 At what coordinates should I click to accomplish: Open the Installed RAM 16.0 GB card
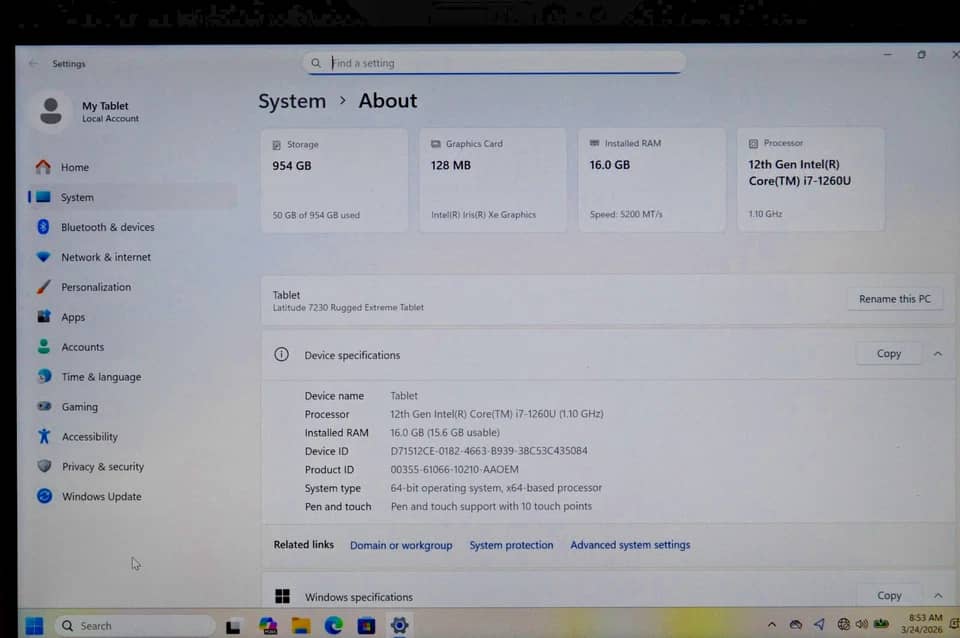[652, 179]
